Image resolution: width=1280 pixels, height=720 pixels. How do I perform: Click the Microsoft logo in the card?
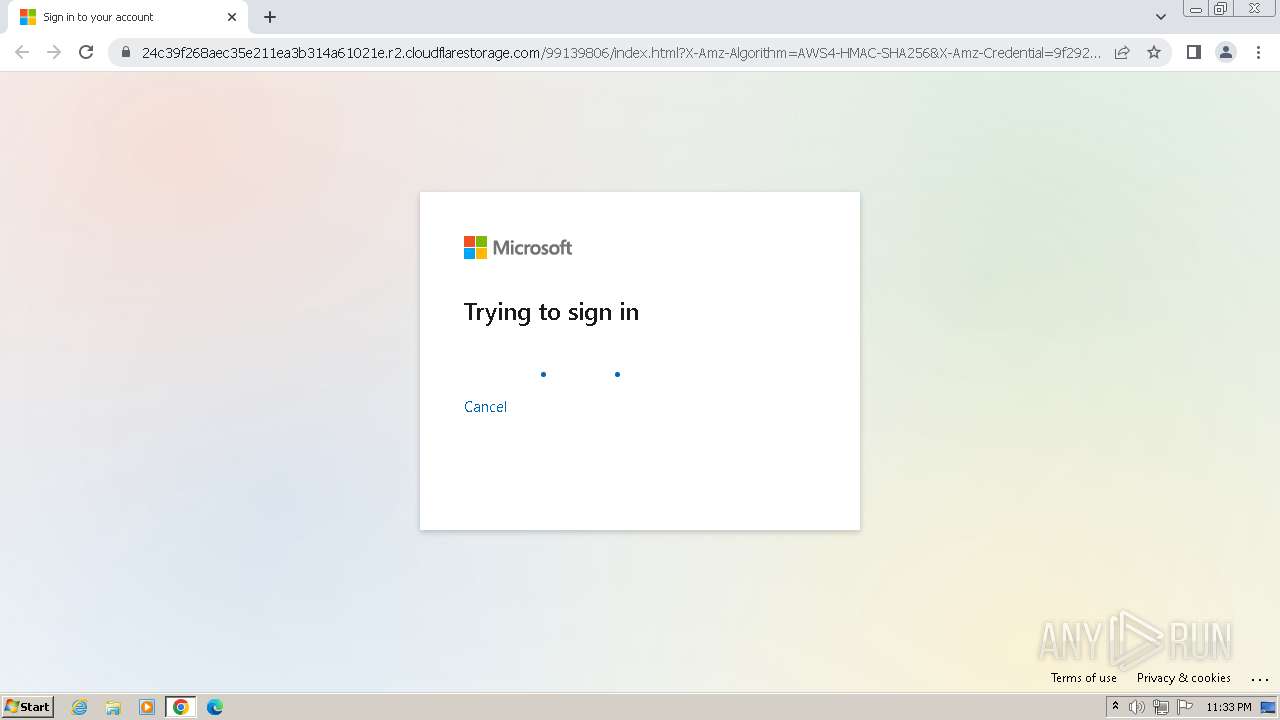tap(518, 248)
